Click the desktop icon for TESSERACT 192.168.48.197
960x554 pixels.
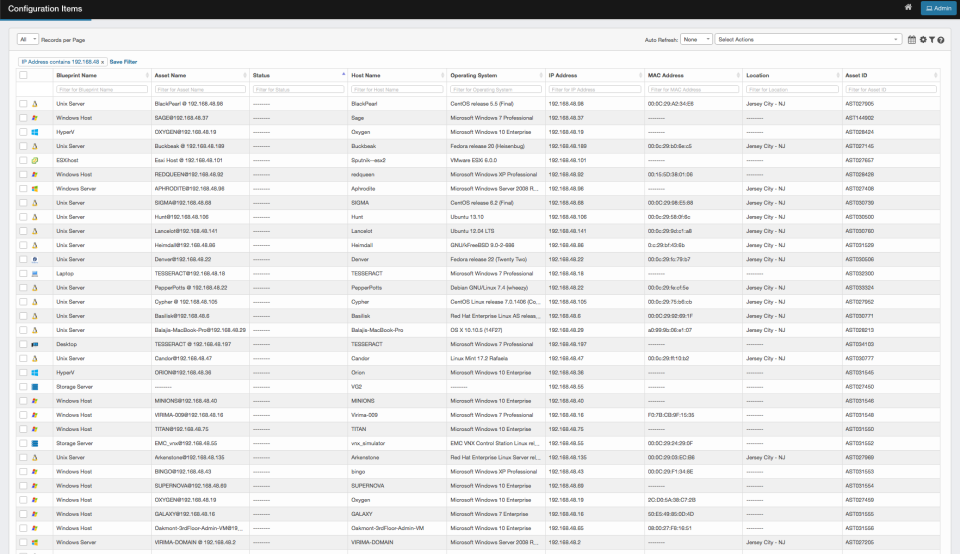(35, 345)
